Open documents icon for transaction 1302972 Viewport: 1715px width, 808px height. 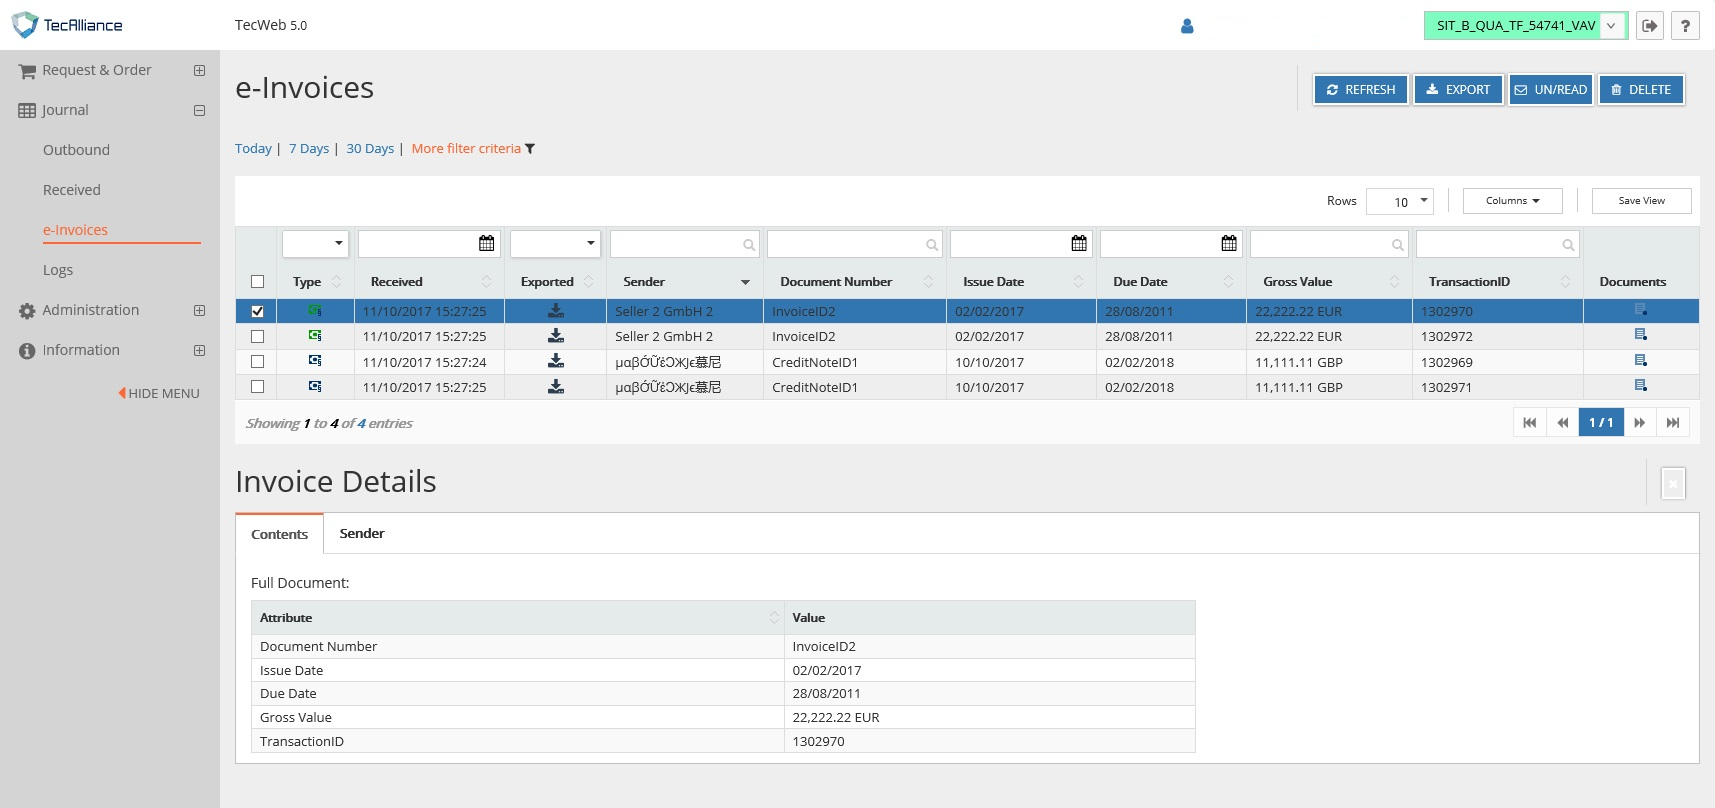1641,335
